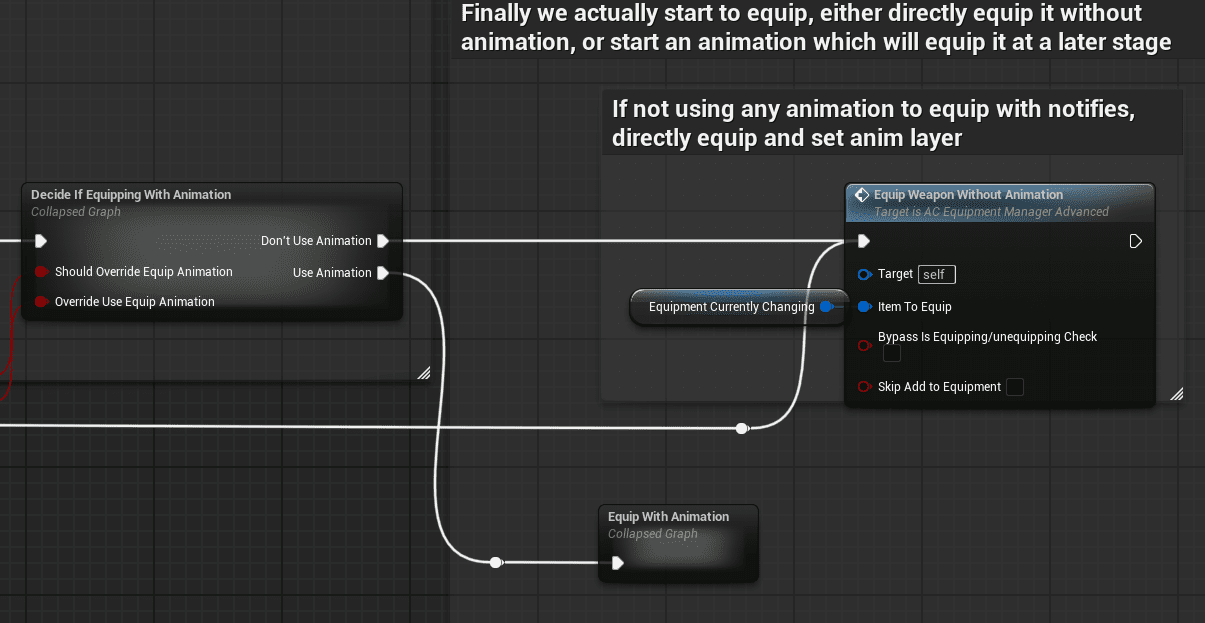The width and height of the screenshot is (1205, 623).
Task: Click resize handle of the Decide If Equipping comment box
Action: (424, 373)
